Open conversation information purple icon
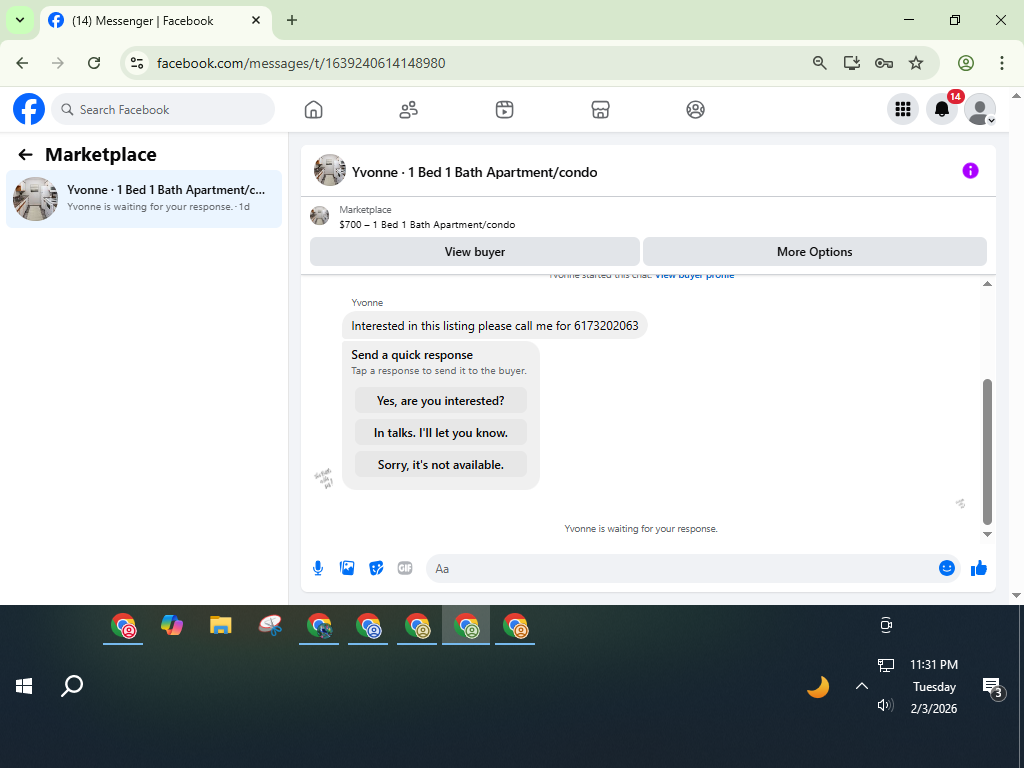 tap(970, 171)
